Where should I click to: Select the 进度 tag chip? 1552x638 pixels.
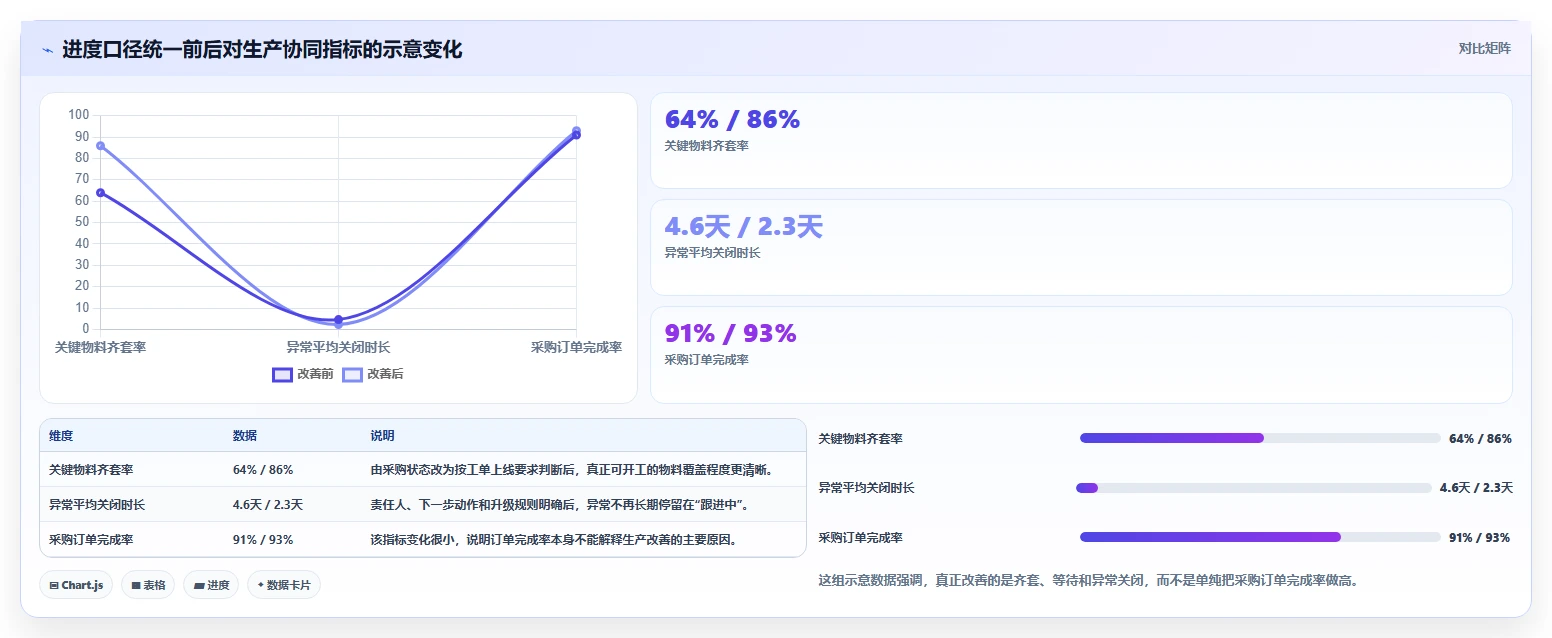(211, 585)
